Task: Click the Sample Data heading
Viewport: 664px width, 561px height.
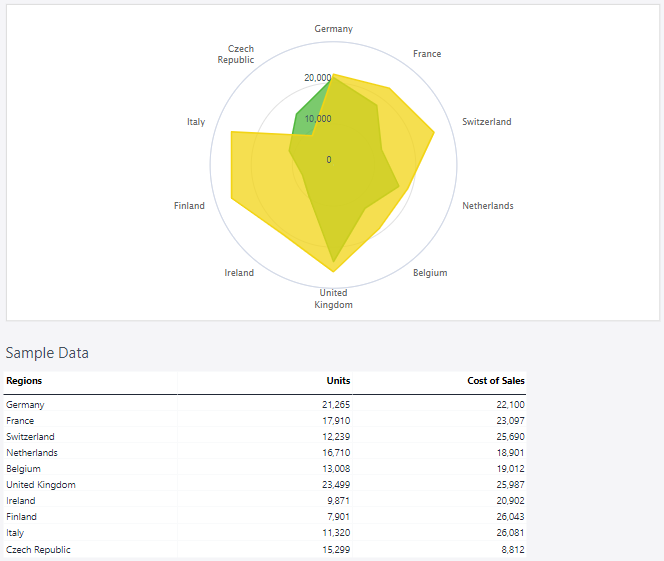Action: click(x=47, y=353)
